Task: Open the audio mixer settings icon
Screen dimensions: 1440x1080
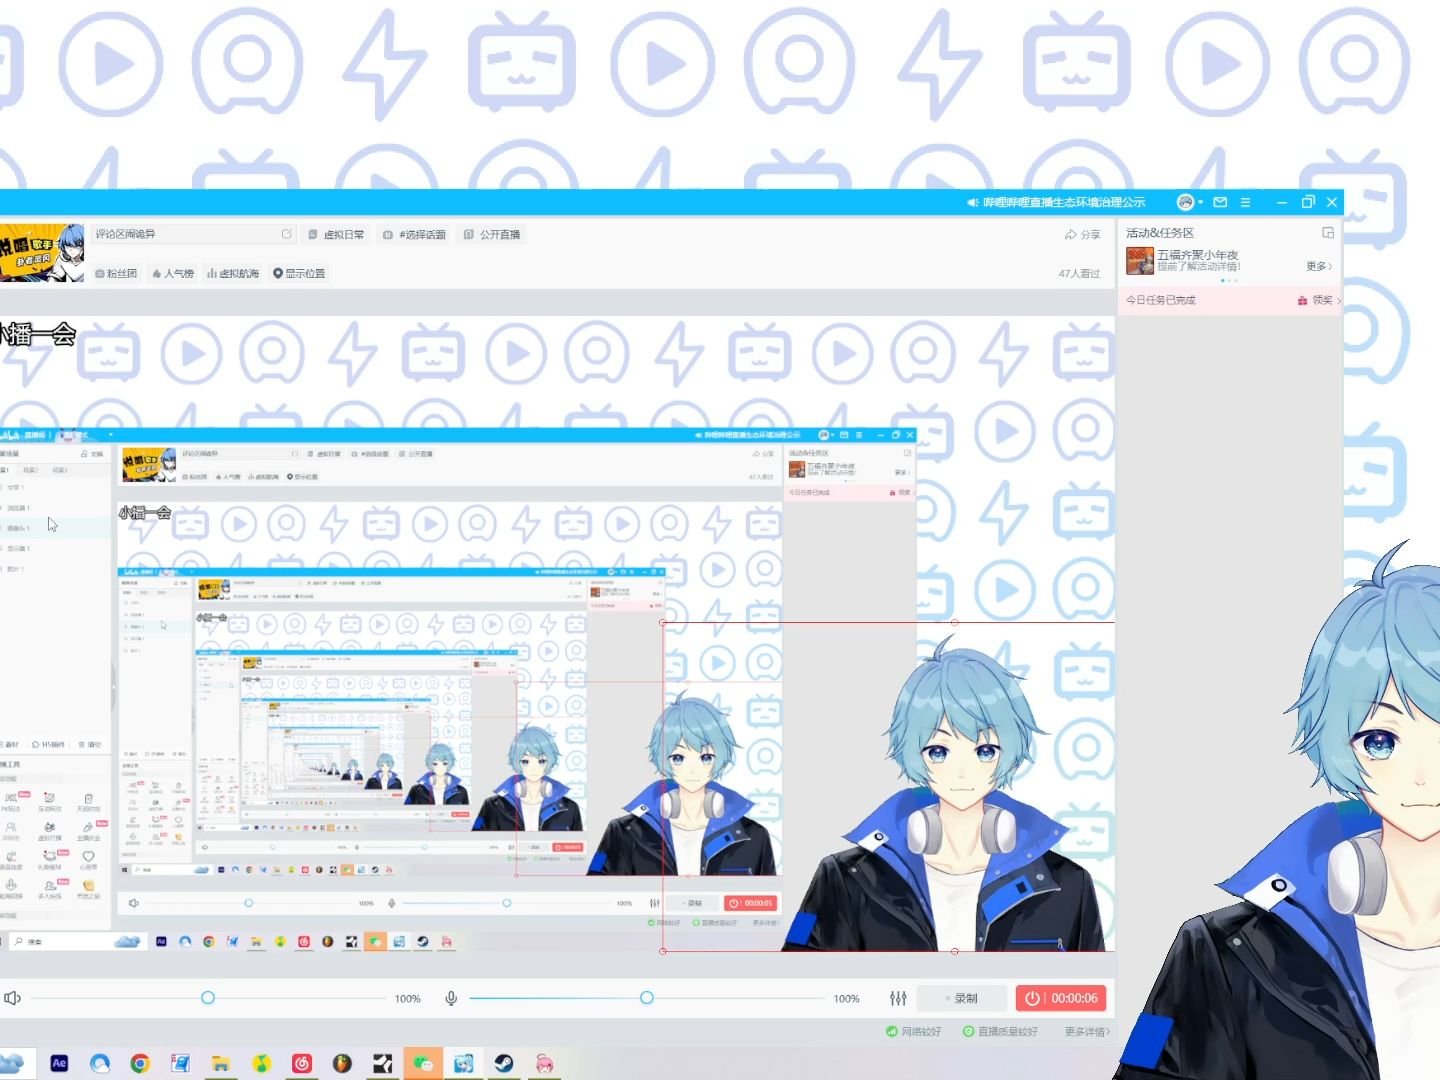Action: coord(898,998)
